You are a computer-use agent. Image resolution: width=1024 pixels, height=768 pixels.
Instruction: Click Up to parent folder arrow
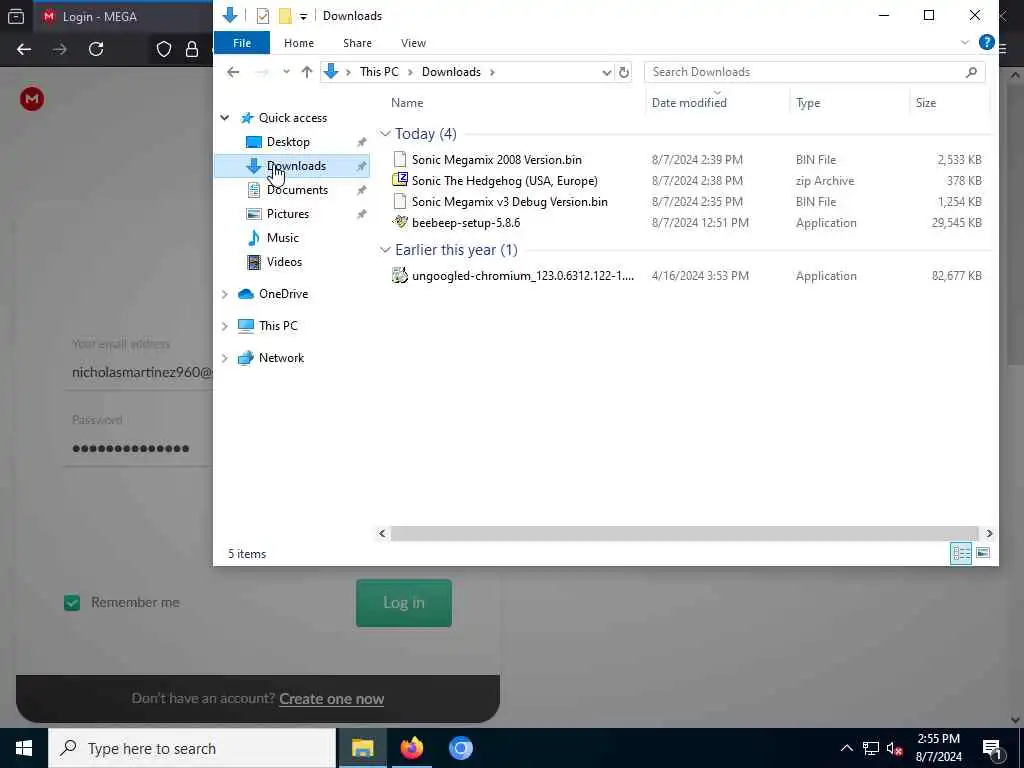[306, 72]
